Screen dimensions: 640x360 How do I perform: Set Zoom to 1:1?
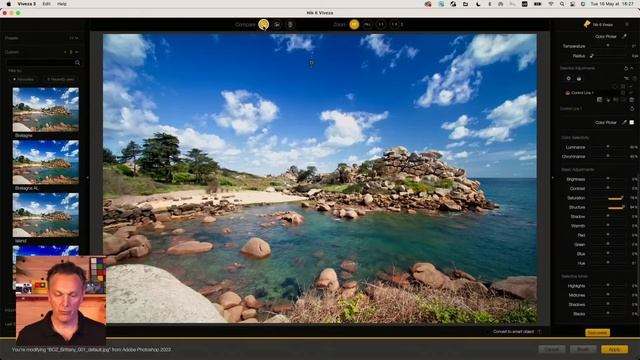pos(381,24)
